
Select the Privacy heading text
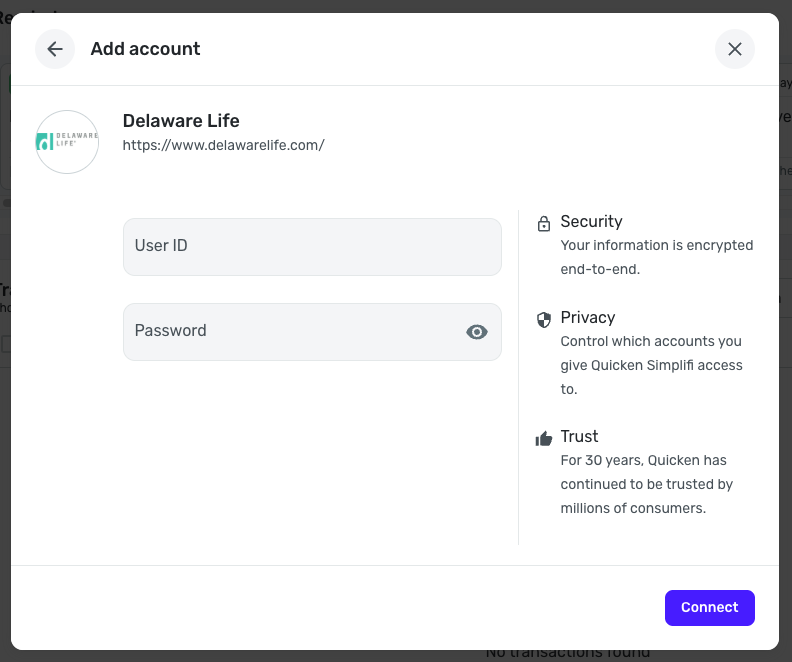(587, 317)
